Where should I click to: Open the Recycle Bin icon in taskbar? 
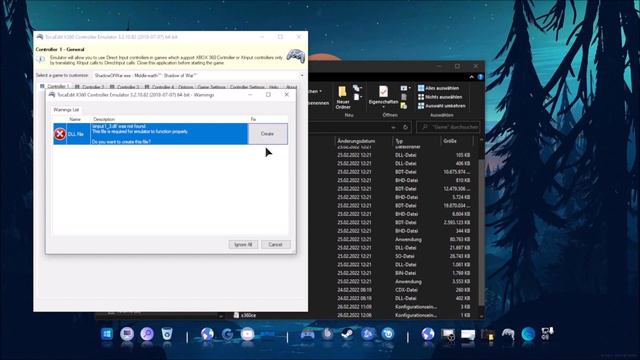[167, 334]
